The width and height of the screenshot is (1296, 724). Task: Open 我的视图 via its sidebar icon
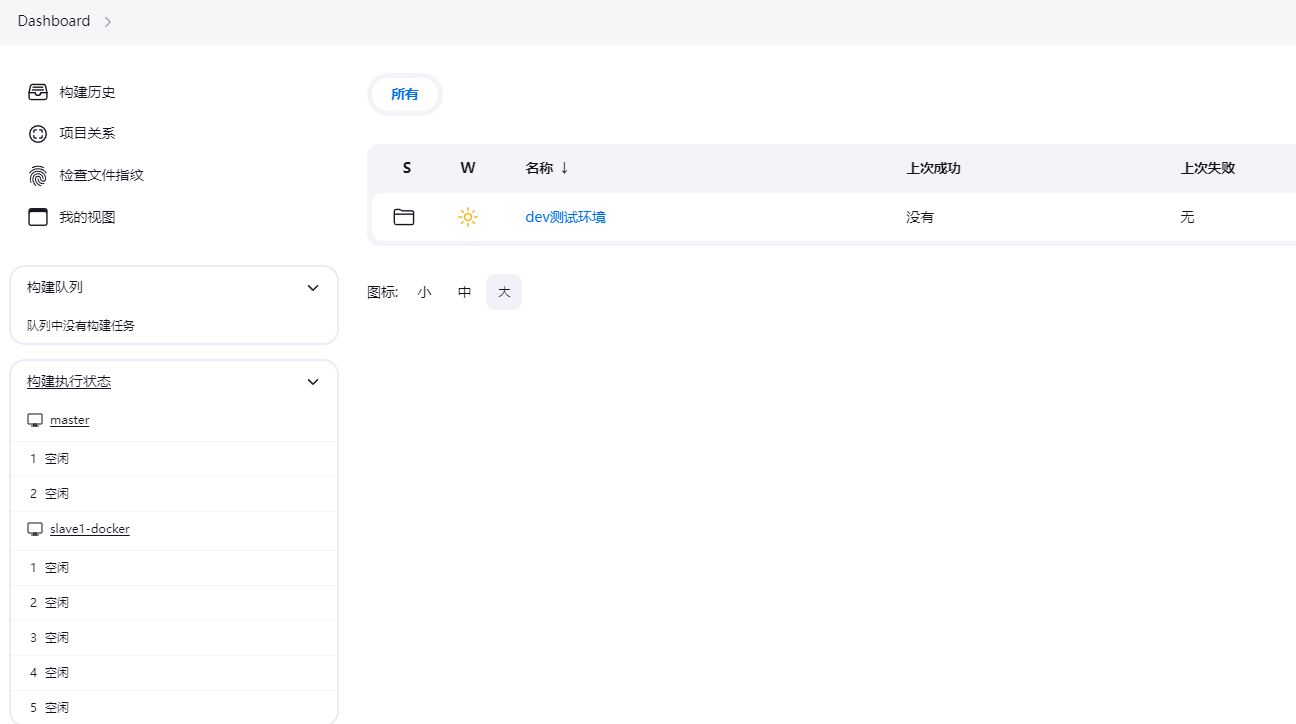point(37,216)
